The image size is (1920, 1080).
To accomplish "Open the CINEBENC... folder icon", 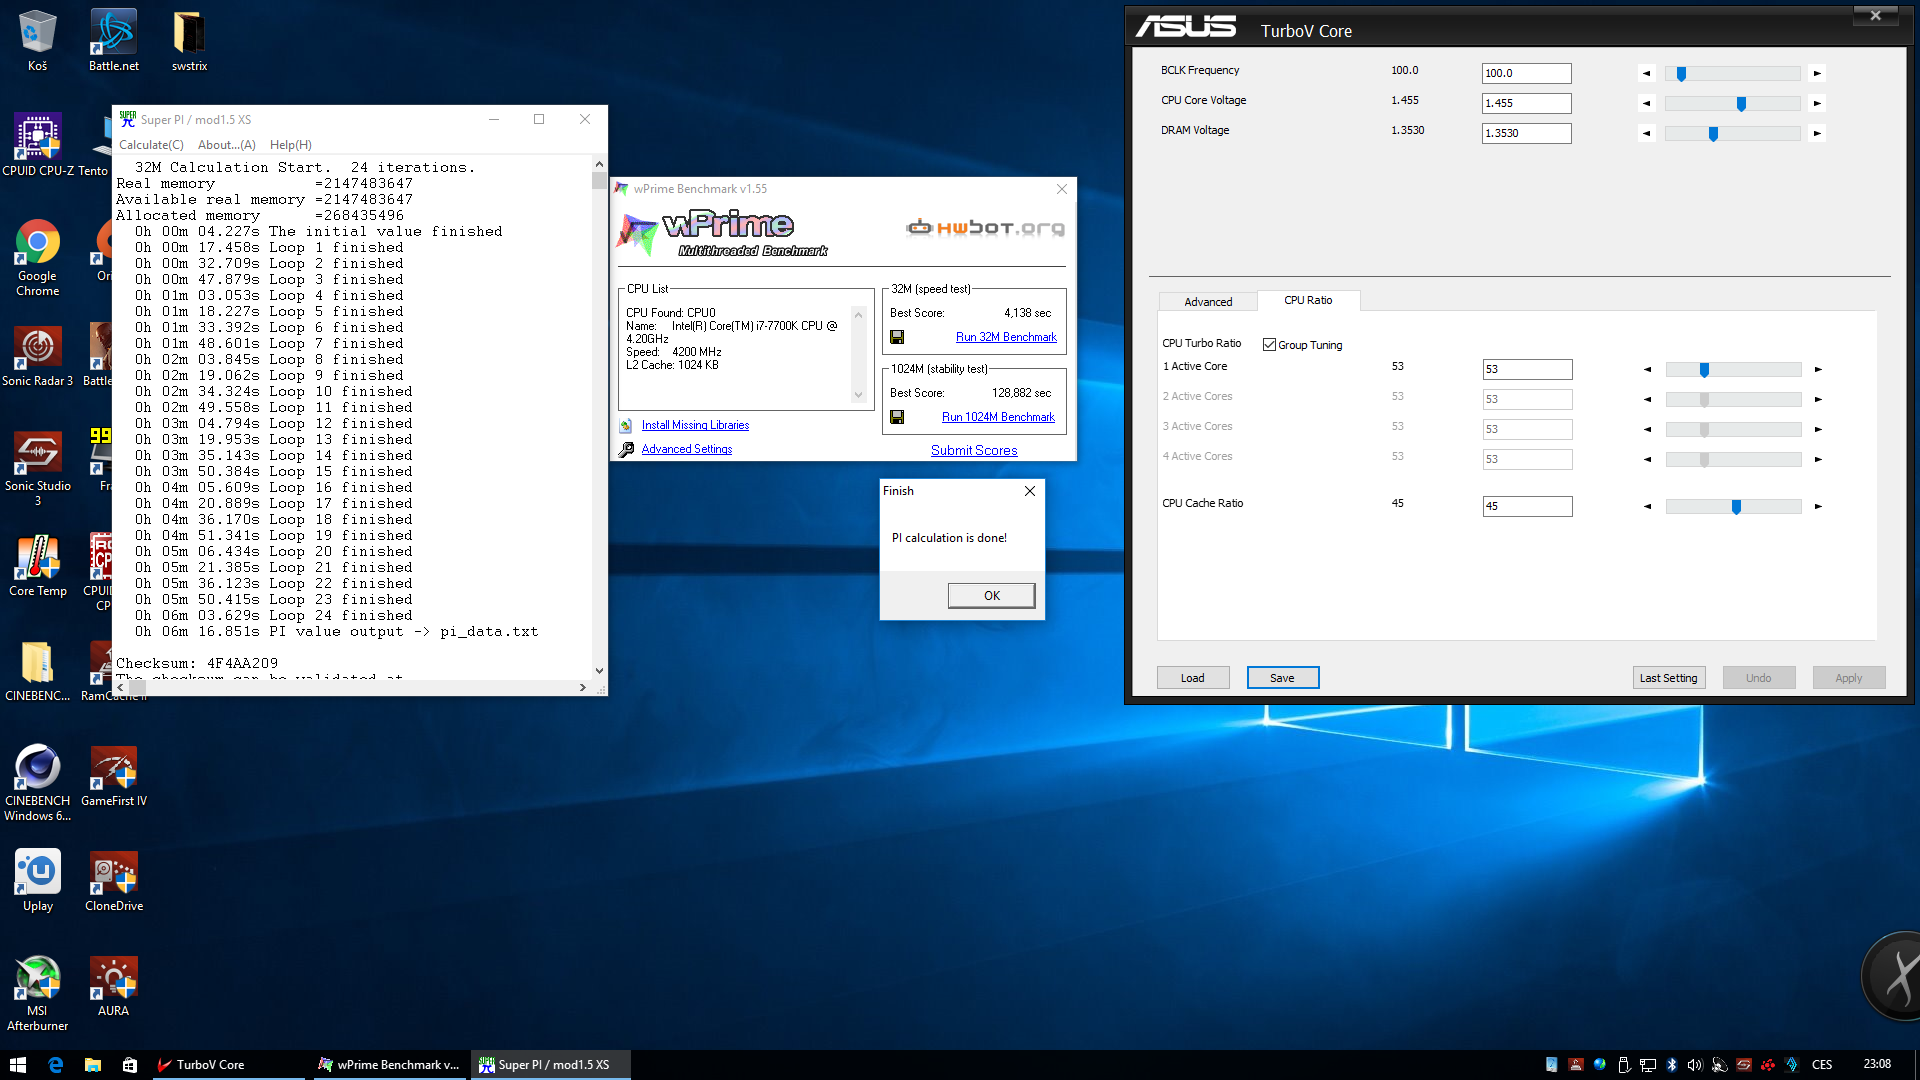I will (37, 671).
